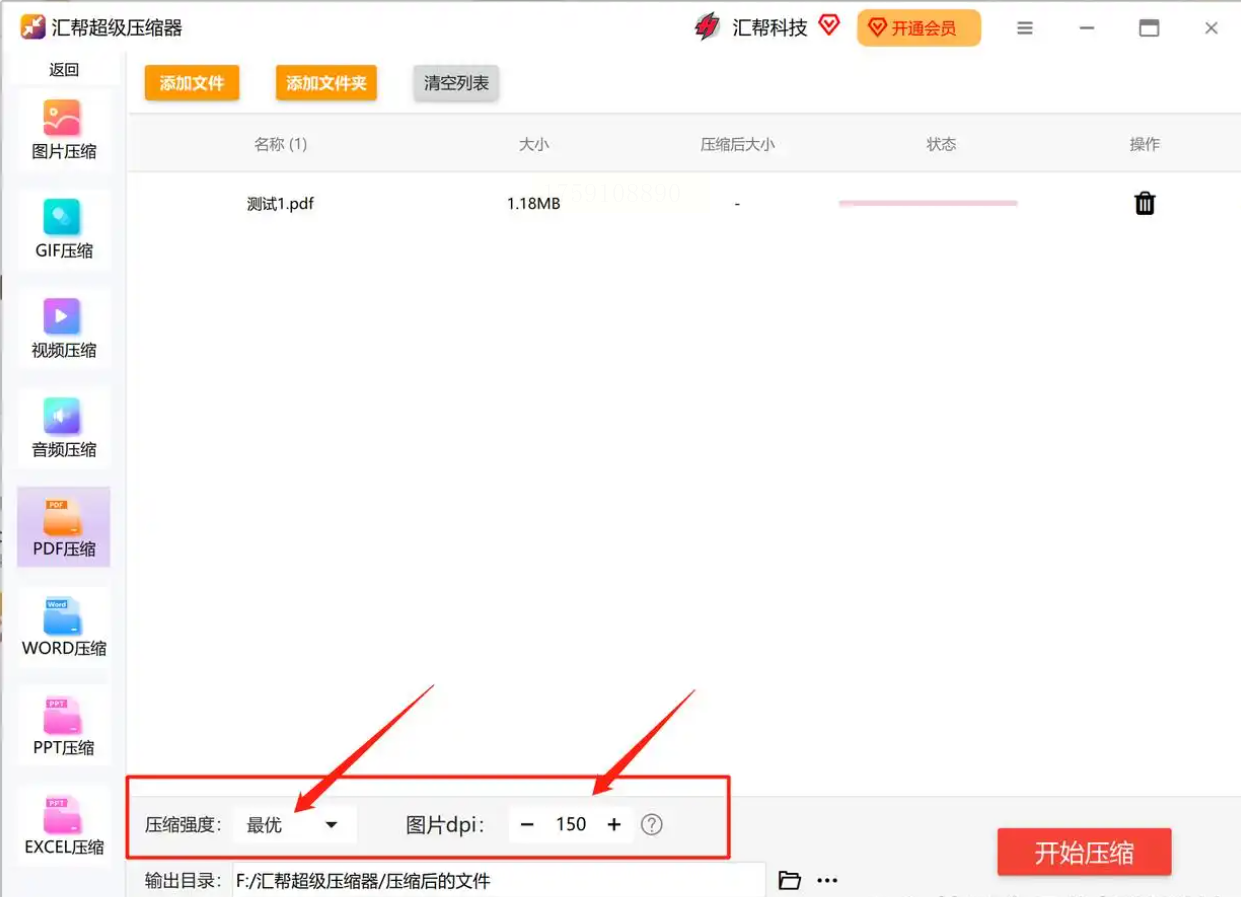Minimize the compressor window

(x=1087, y=28)
